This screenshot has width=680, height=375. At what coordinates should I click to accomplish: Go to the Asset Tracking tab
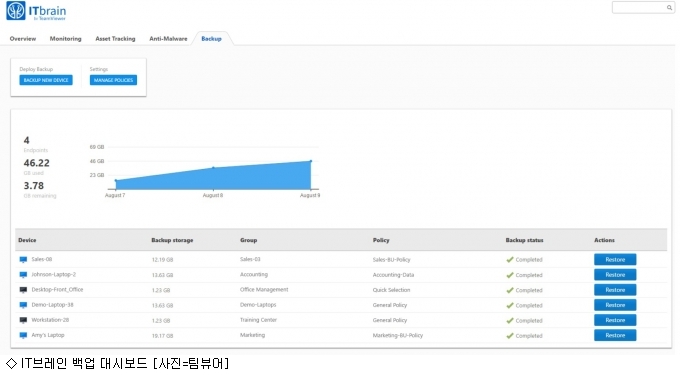[115, 39]
